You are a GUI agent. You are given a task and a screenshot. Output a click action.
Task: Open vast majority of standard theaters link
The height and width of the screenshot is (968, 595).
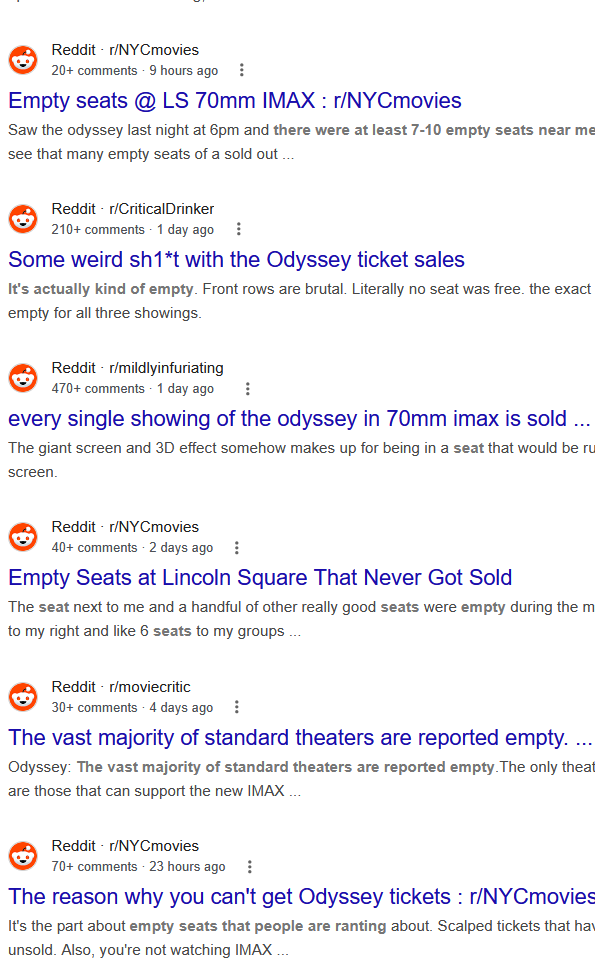point(300,738)
